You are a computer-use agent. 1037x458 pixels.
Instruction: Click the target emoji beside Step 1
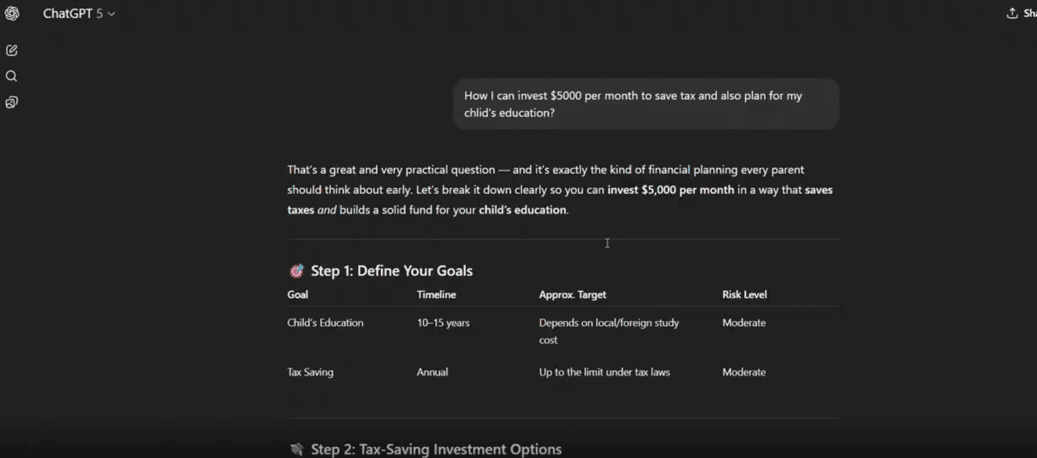296,271
